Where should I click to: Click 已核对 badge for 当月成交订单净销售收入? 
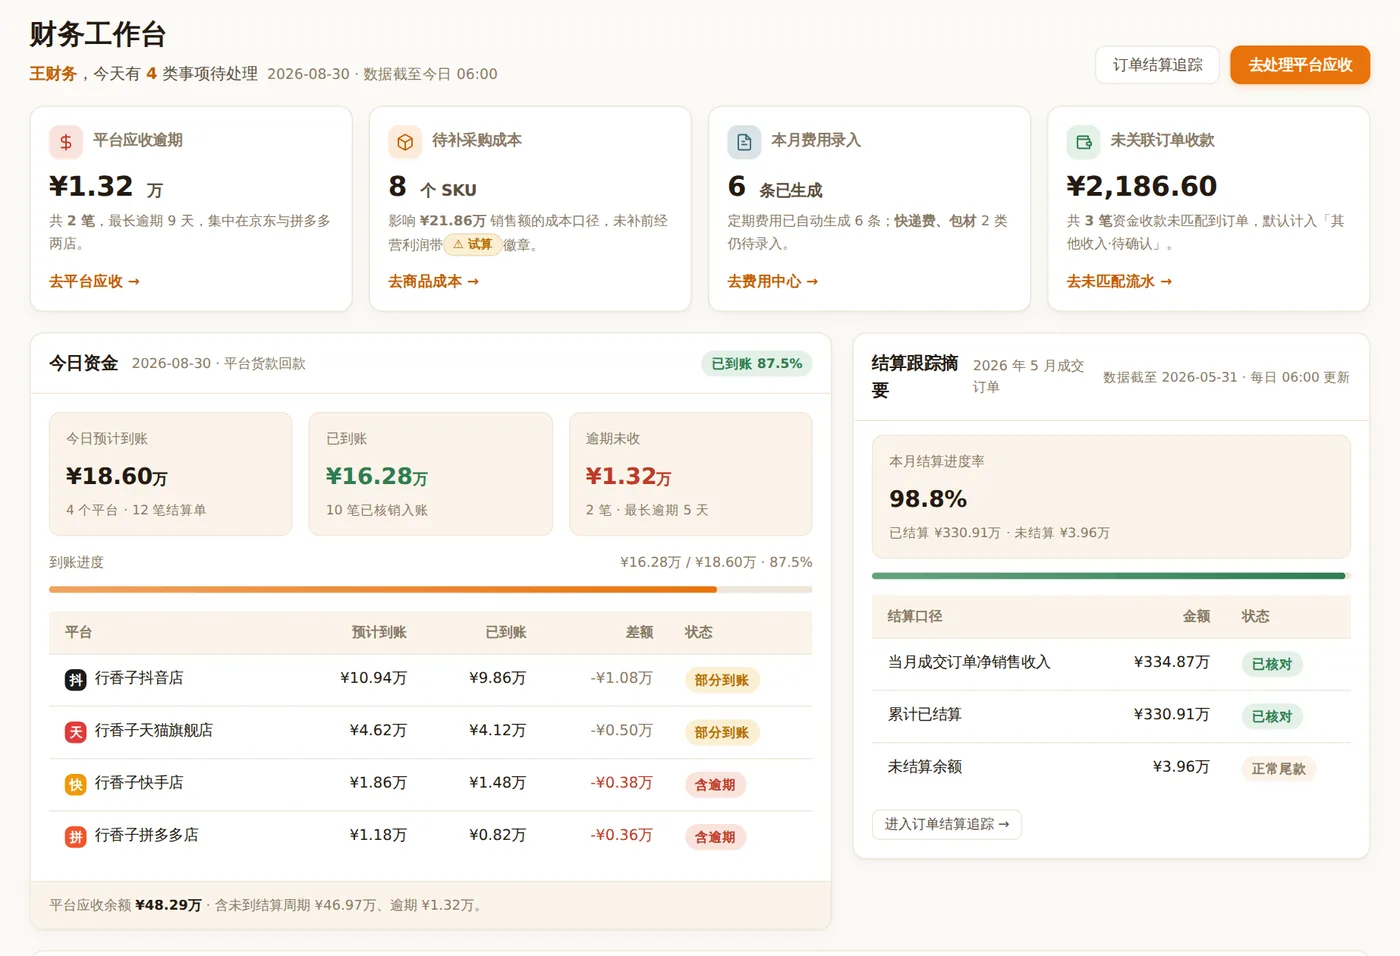pyautogui.click(x=1272, y=664)
